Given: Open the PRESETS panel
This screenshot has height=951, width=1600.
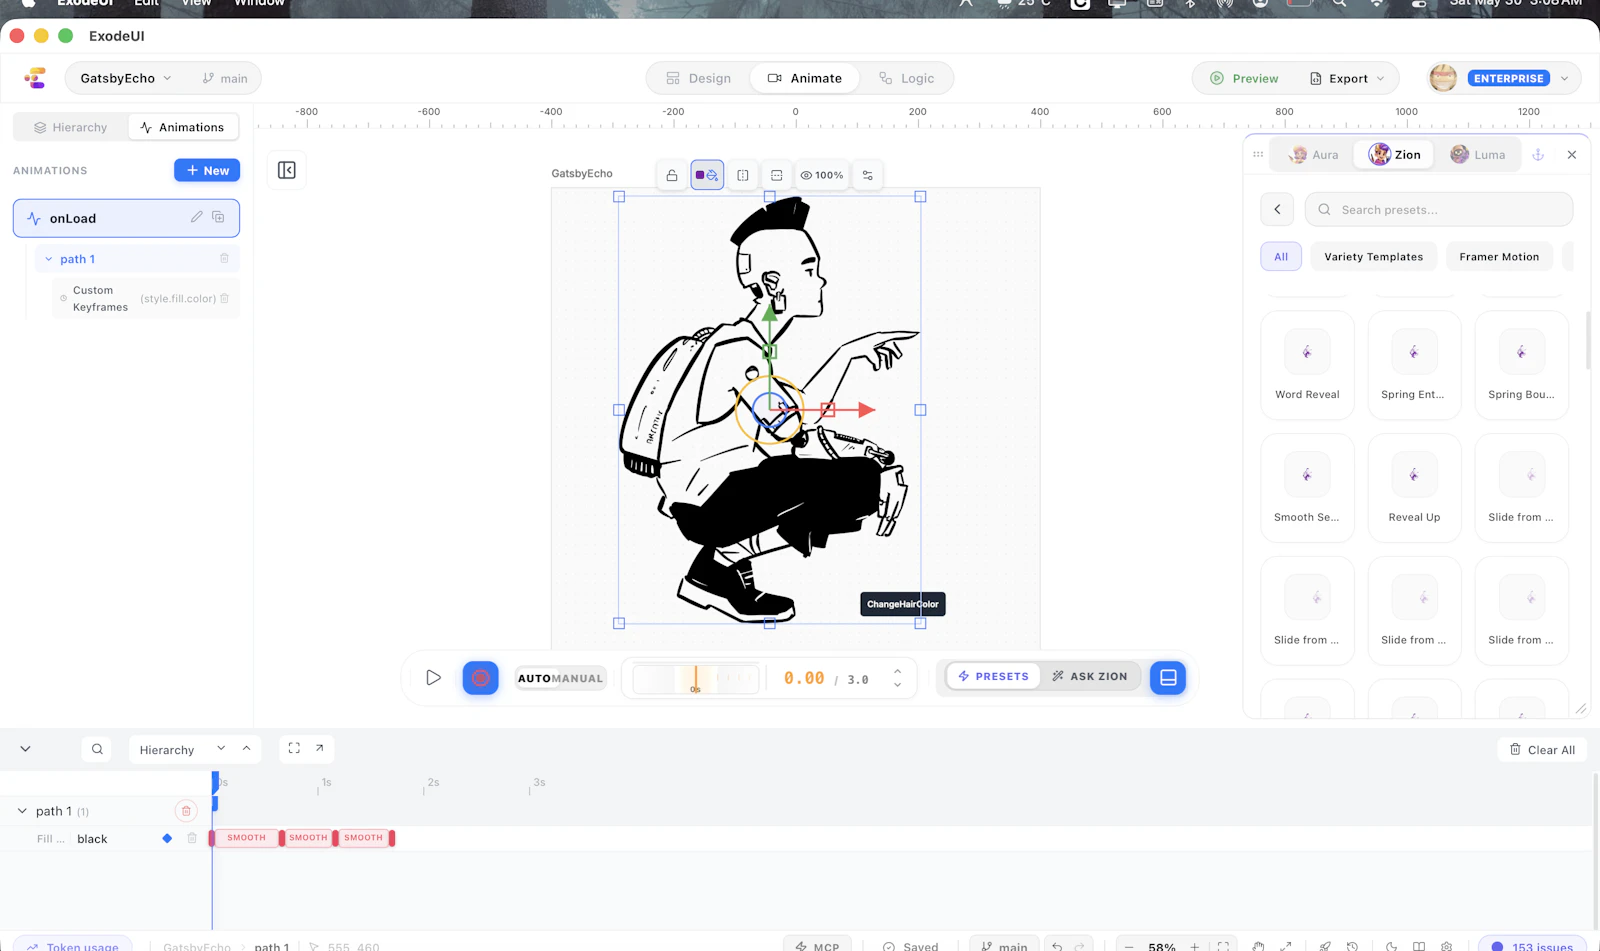Looking at the screenshot, I should (x=993, y=677).
